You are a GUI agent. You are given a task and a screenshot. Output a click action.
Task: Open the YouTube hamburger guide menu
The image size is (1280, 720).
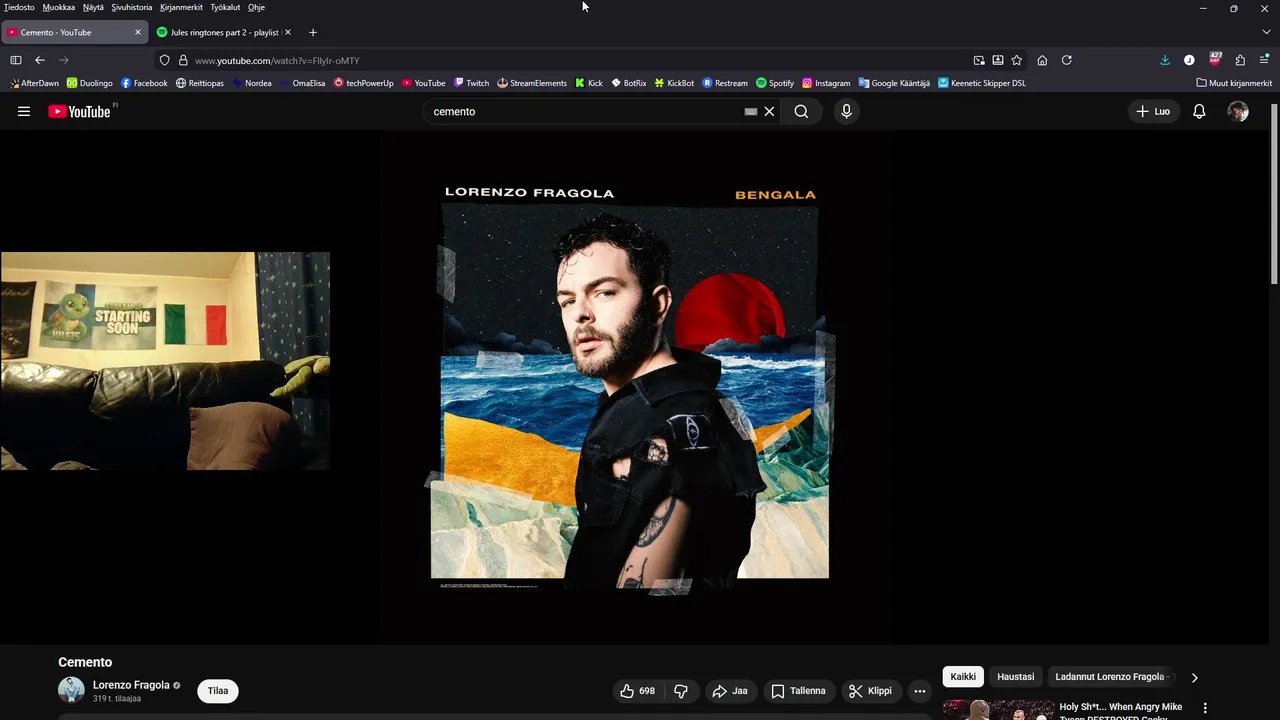click(x=24, y=111)
